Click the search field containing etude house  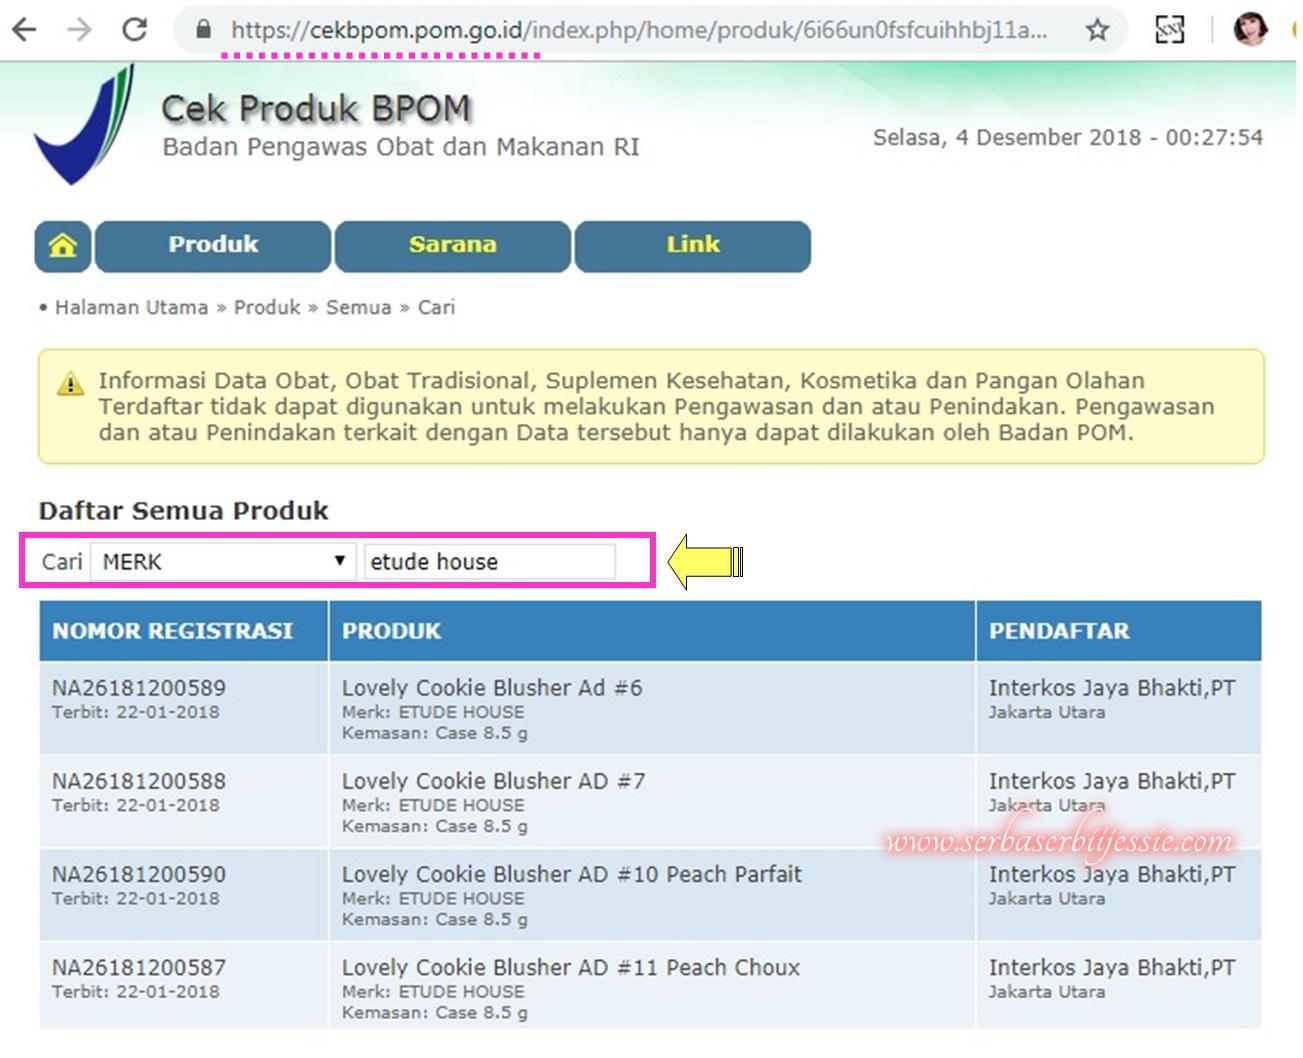pos(490,561)
